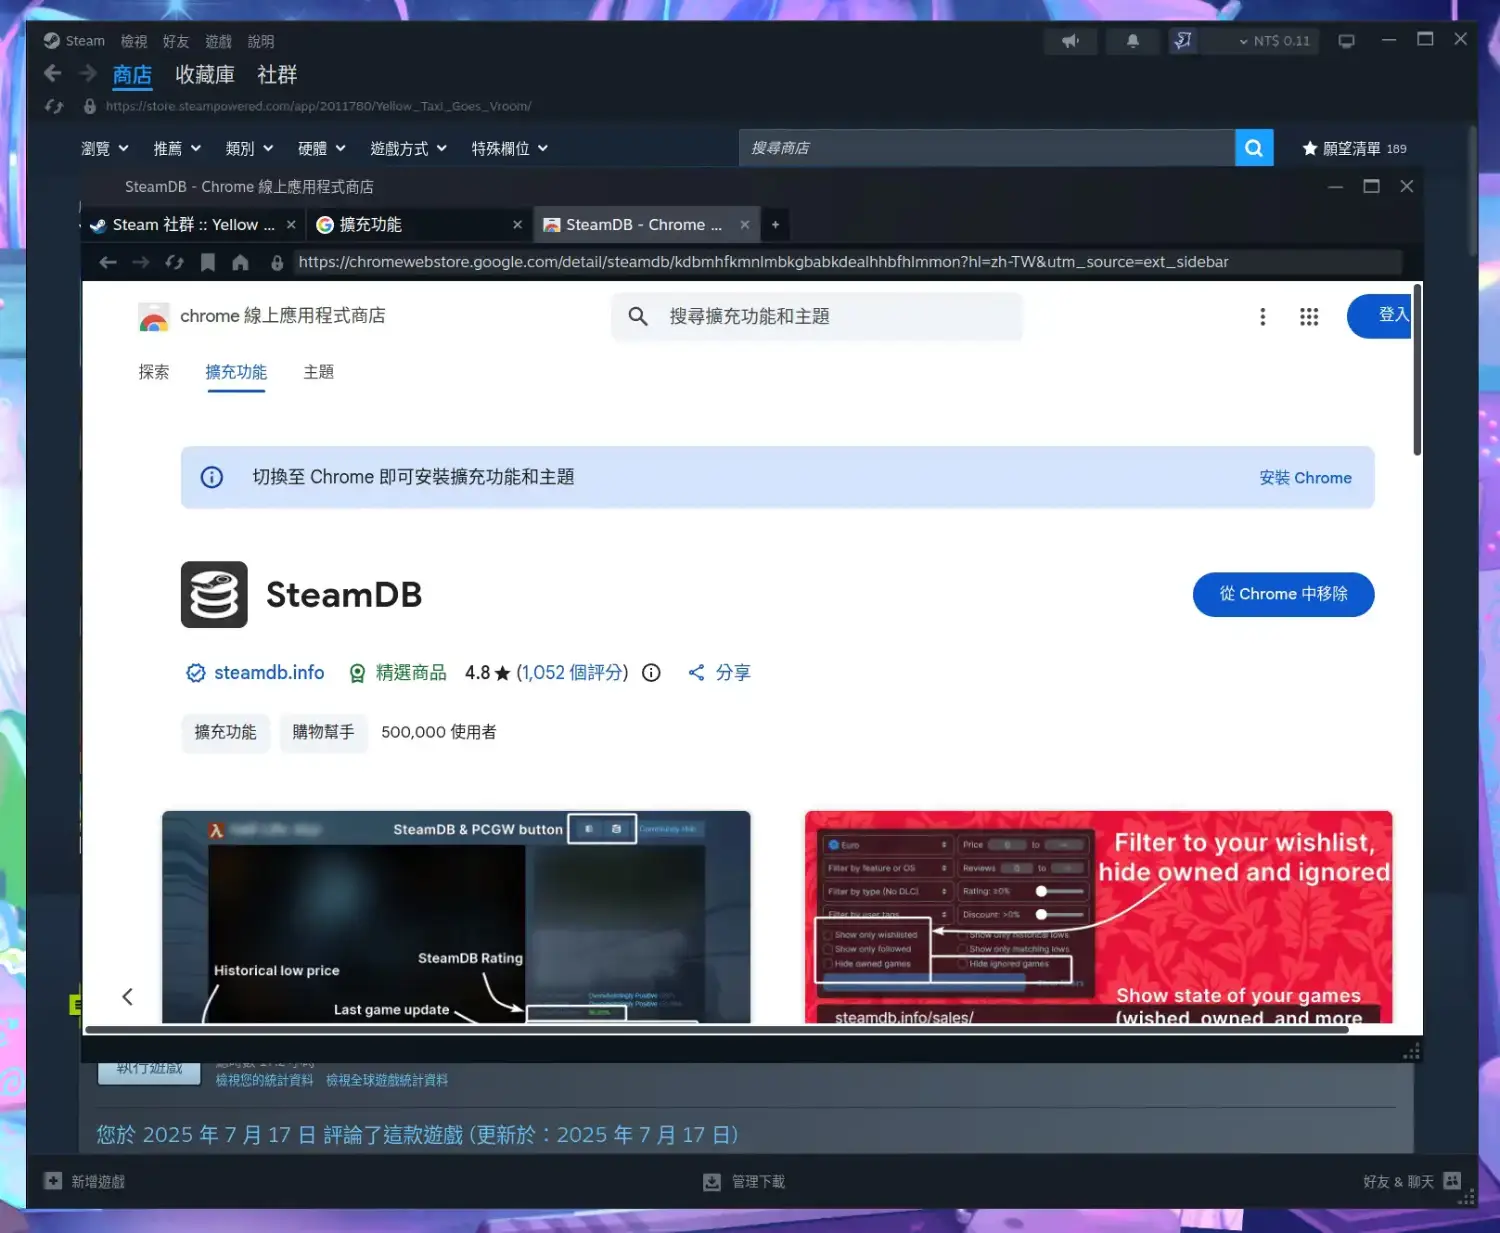The height and width of the screenshot is (1233, 1500).
Task: Click the three-dot options menu in Chrome store
Action: [x=1262, y=317]
